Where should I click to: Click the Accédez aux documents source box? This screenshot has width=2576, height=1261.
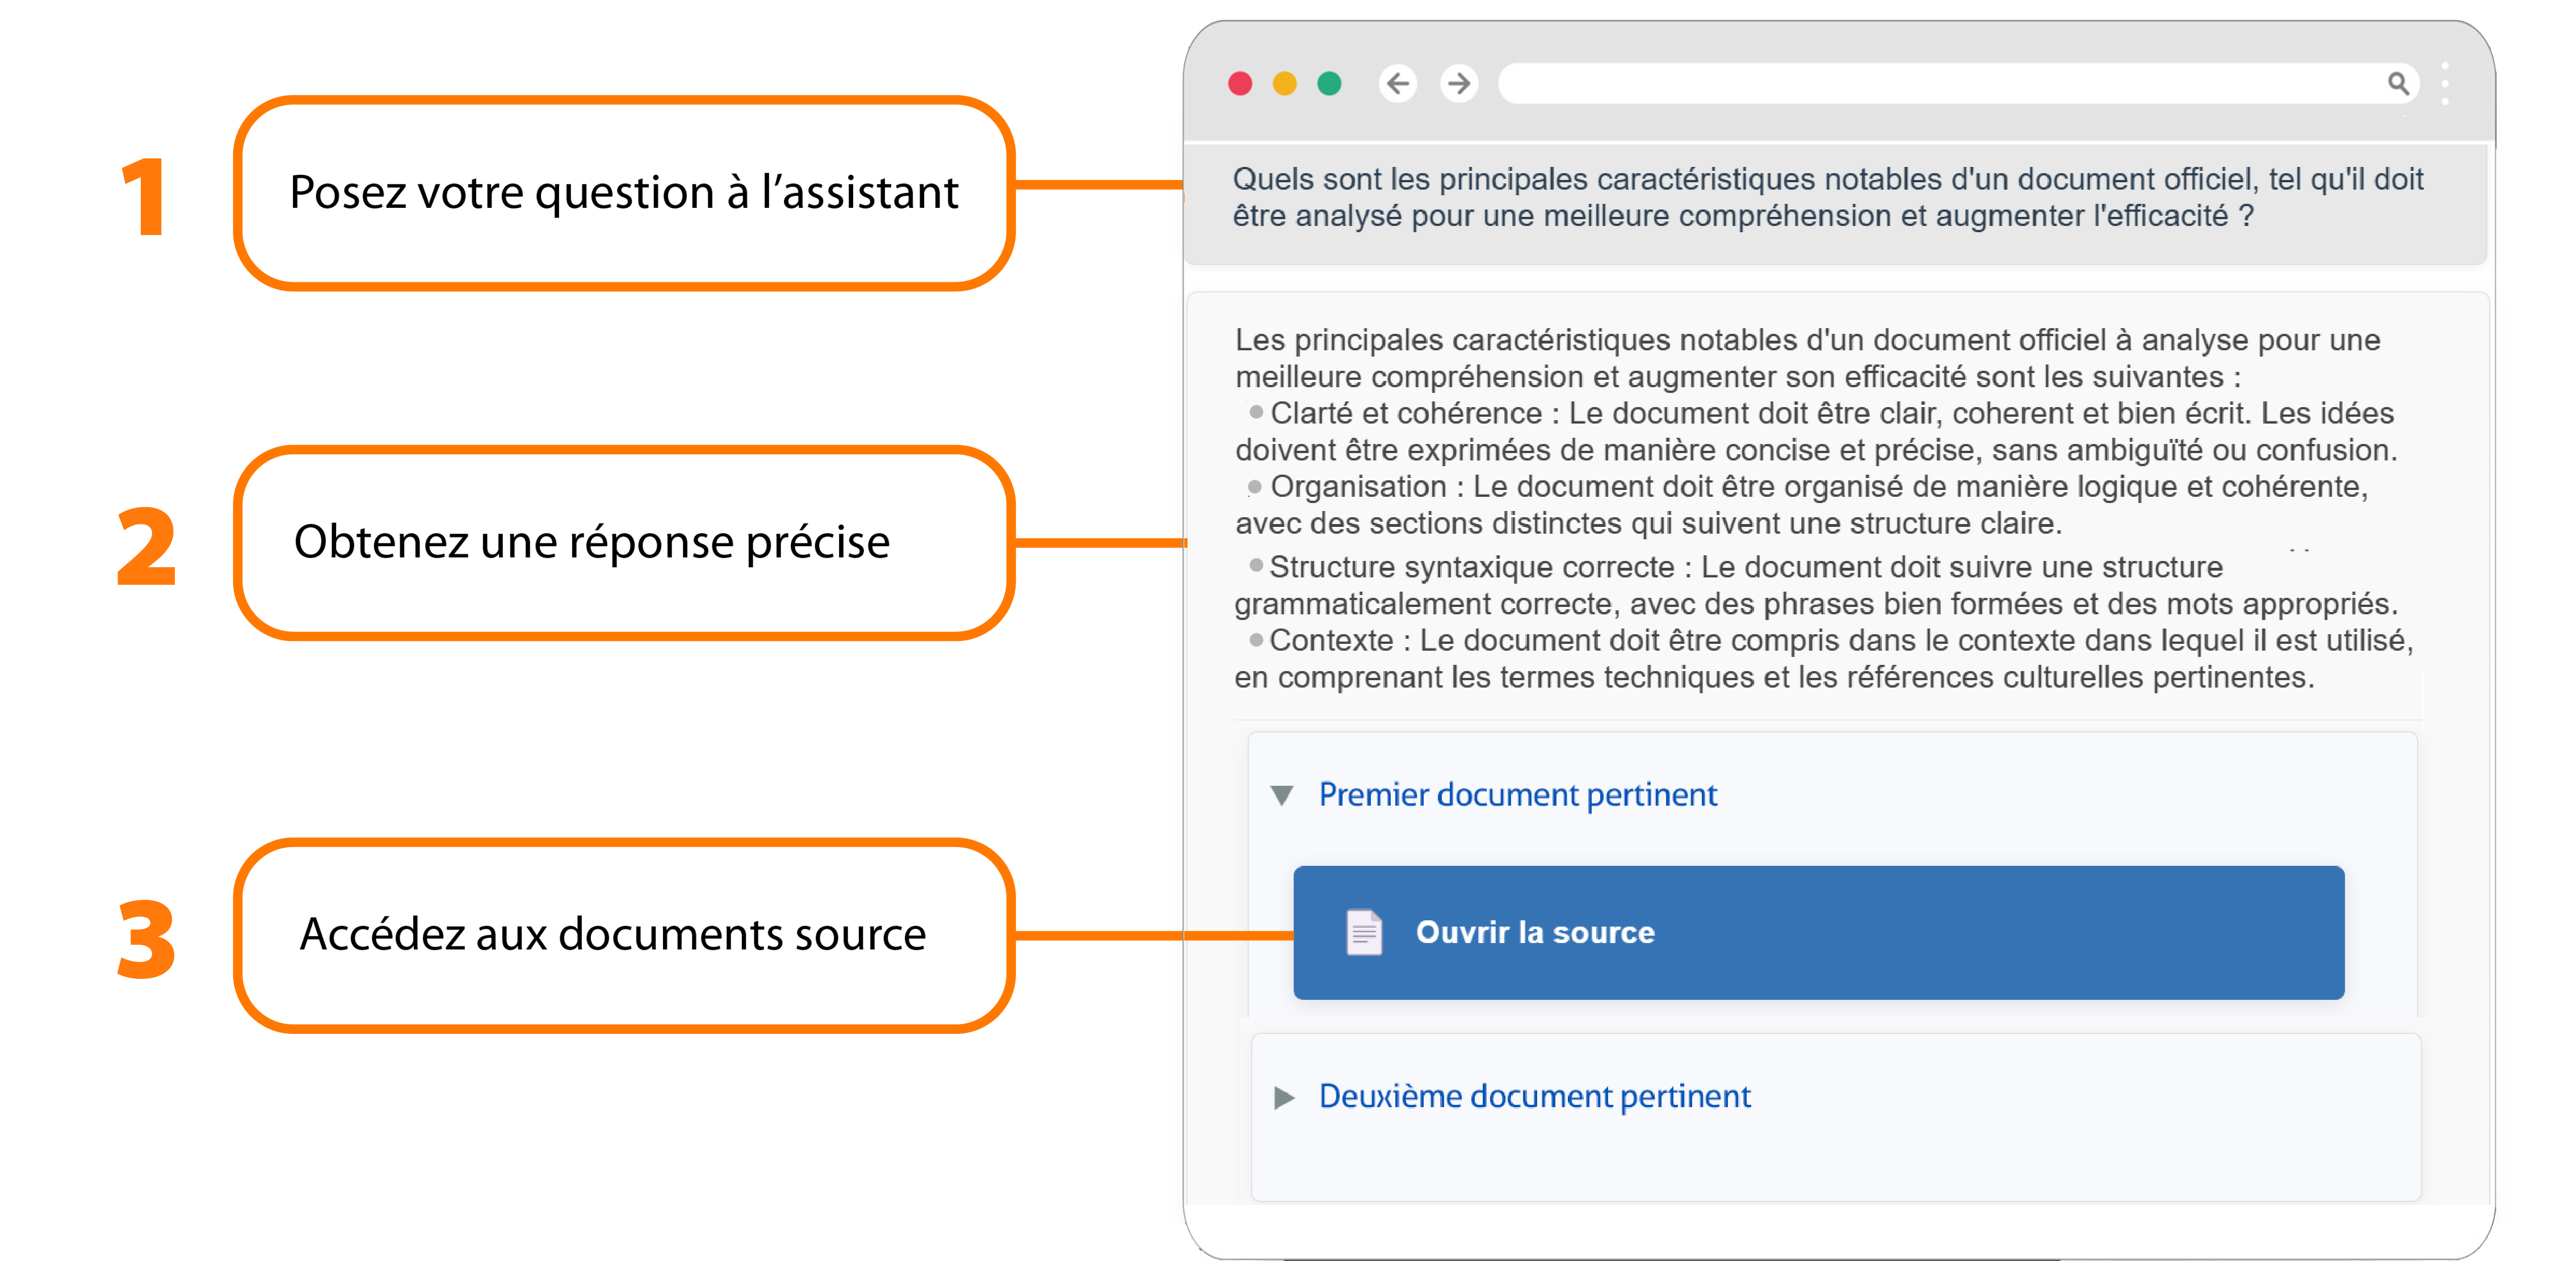coord(623,935)
